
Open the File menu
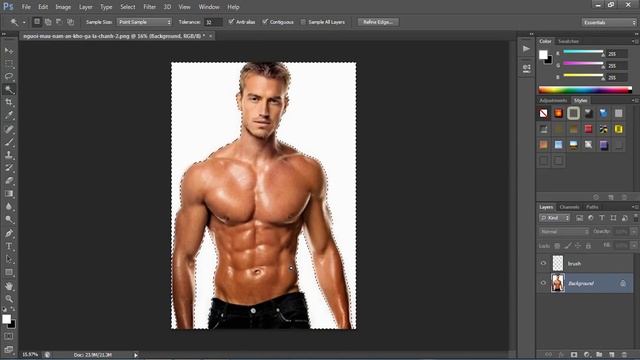click(26, 7)
